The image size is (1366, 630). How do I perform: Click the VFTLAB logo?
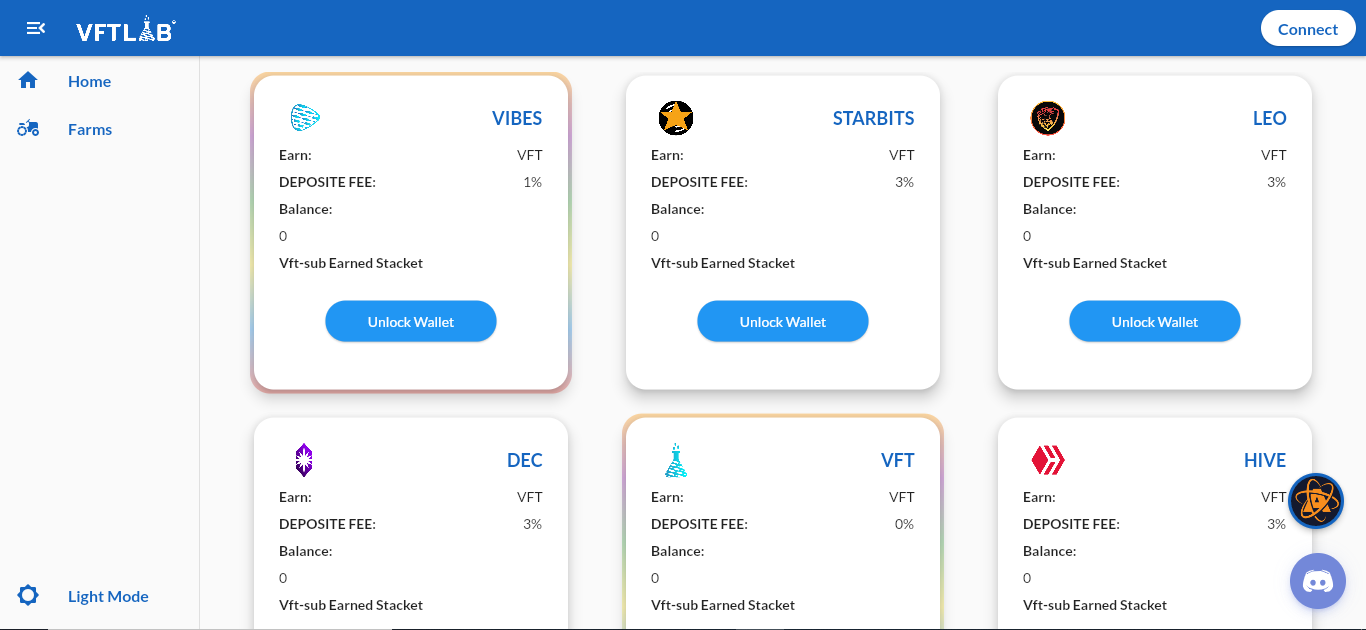click(x=126, y=30)
